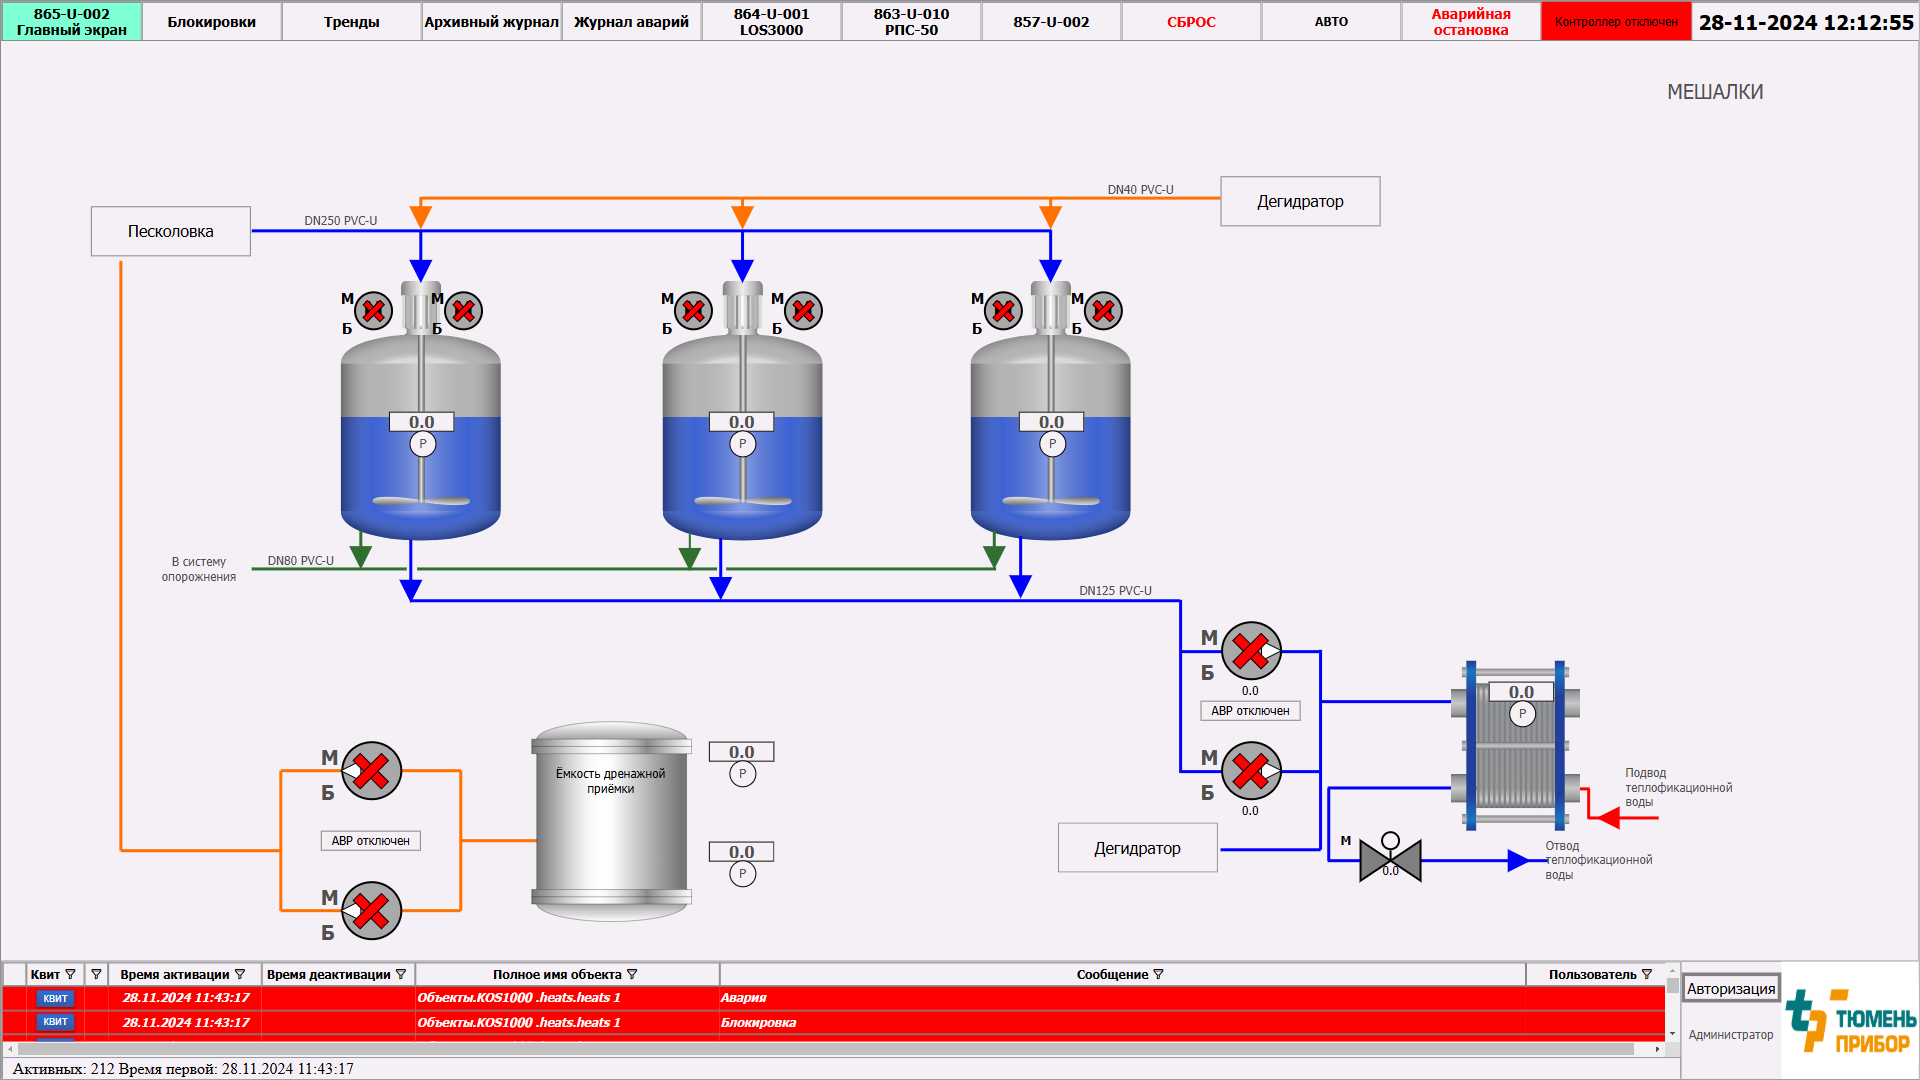This screenshot has height=1080, width=1920.
Task: Switch to Тренды tab
Action: click(351, 21)
